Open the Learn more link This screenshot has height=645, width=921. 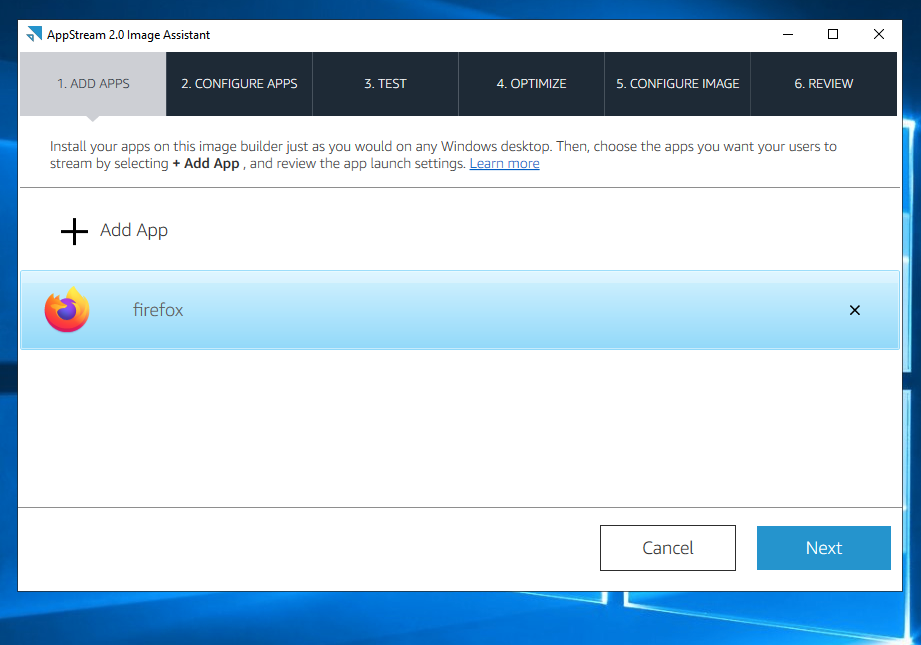505,163
